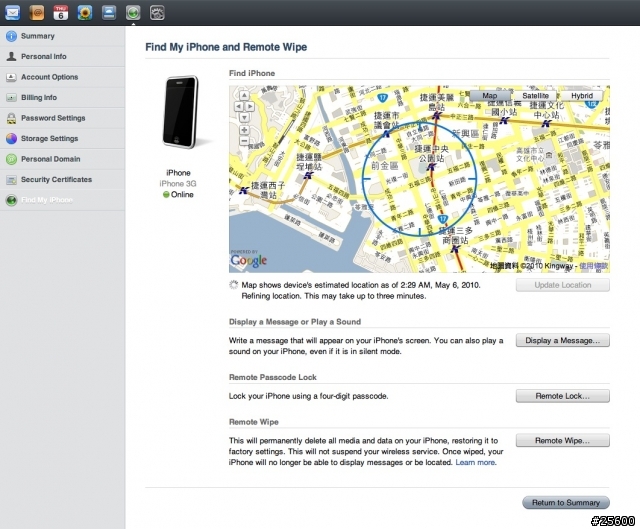
Task: Open the iDisk icon in top bar
Action: tap(109, 13)
